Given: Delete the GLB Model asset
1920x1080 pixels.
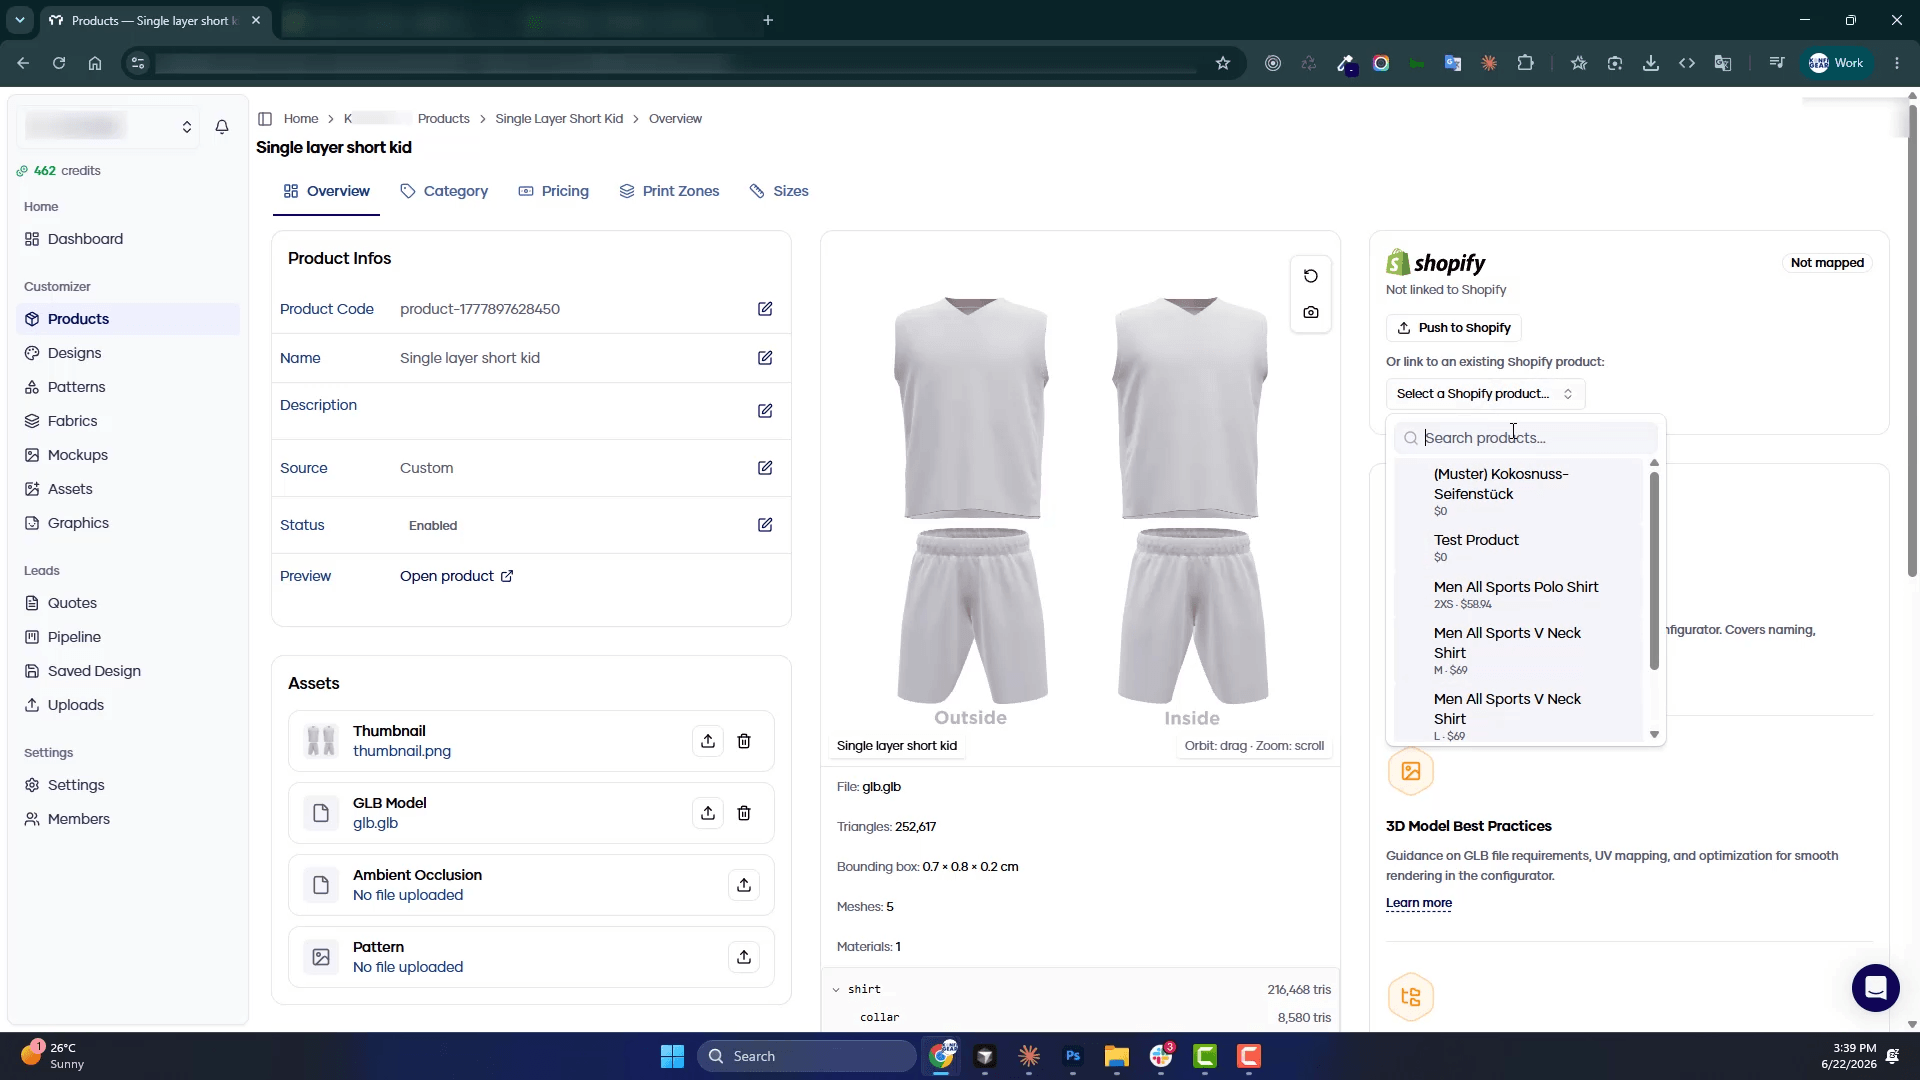Looking at the screenshot, I should pyautogui.click(x=744, y=813).
